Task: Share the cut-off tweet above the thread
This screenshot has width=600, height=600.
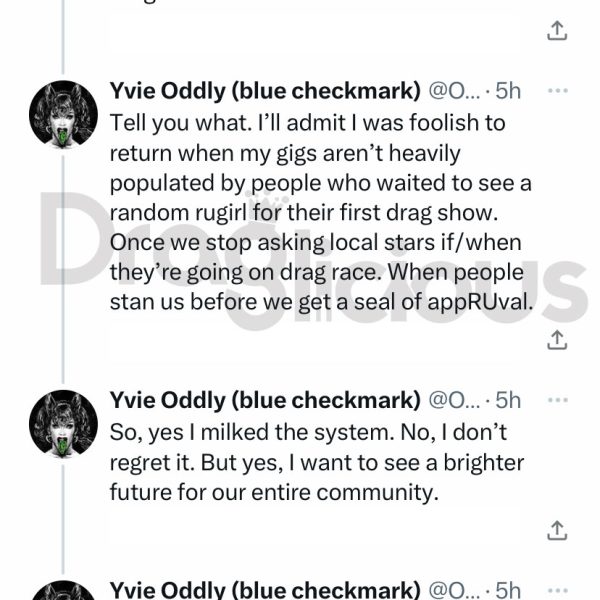Action: [557, 31]
